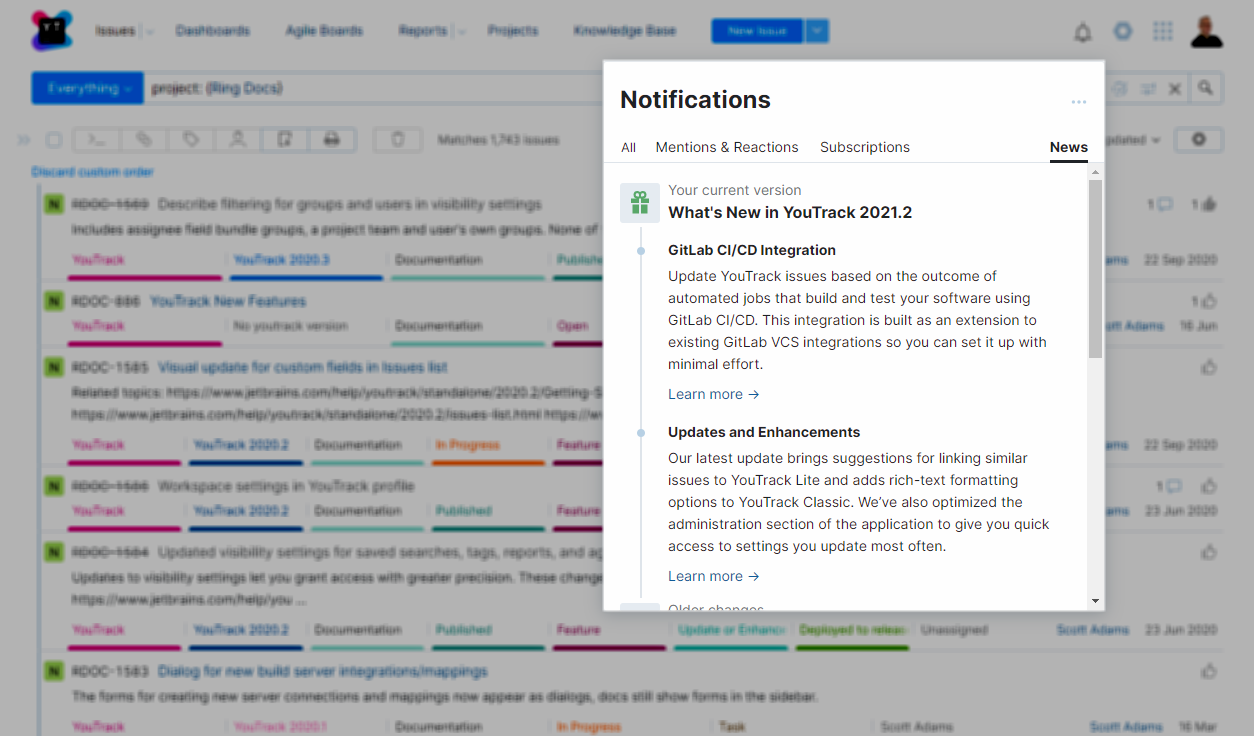Click the delete trash icon in toolbar
The height and width of the screenshot is (736, 1254).
tap(397, 140)
